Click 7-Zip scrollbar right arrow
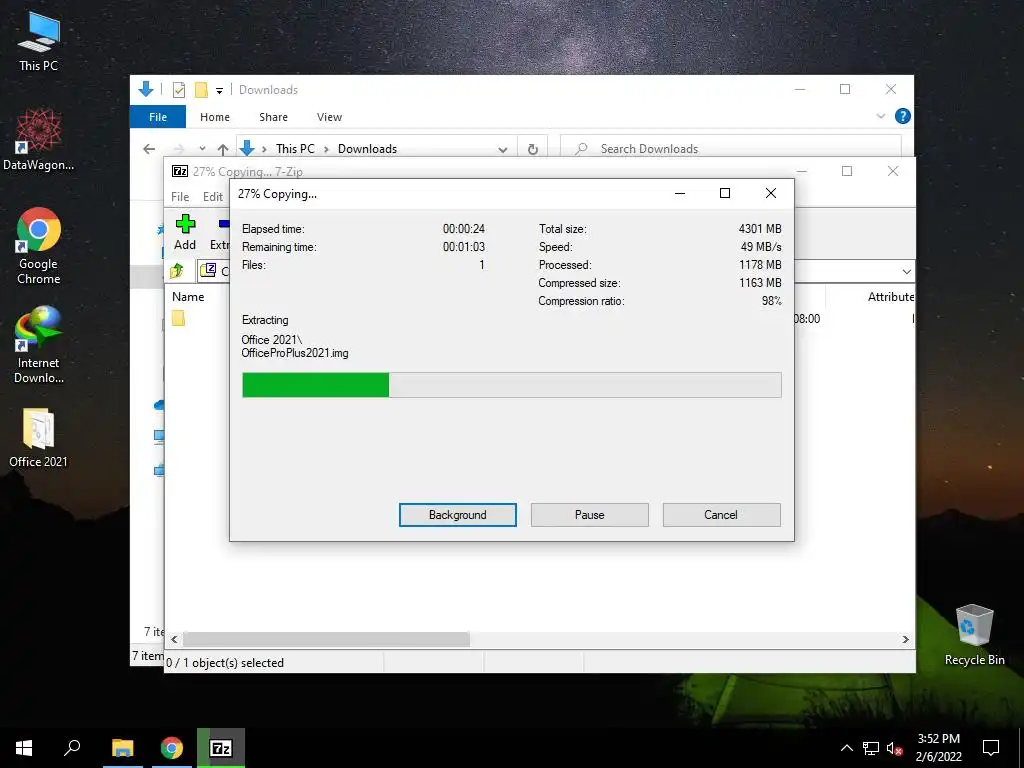The width and height of the screenshot is (1024, 768). pos(906,639)
